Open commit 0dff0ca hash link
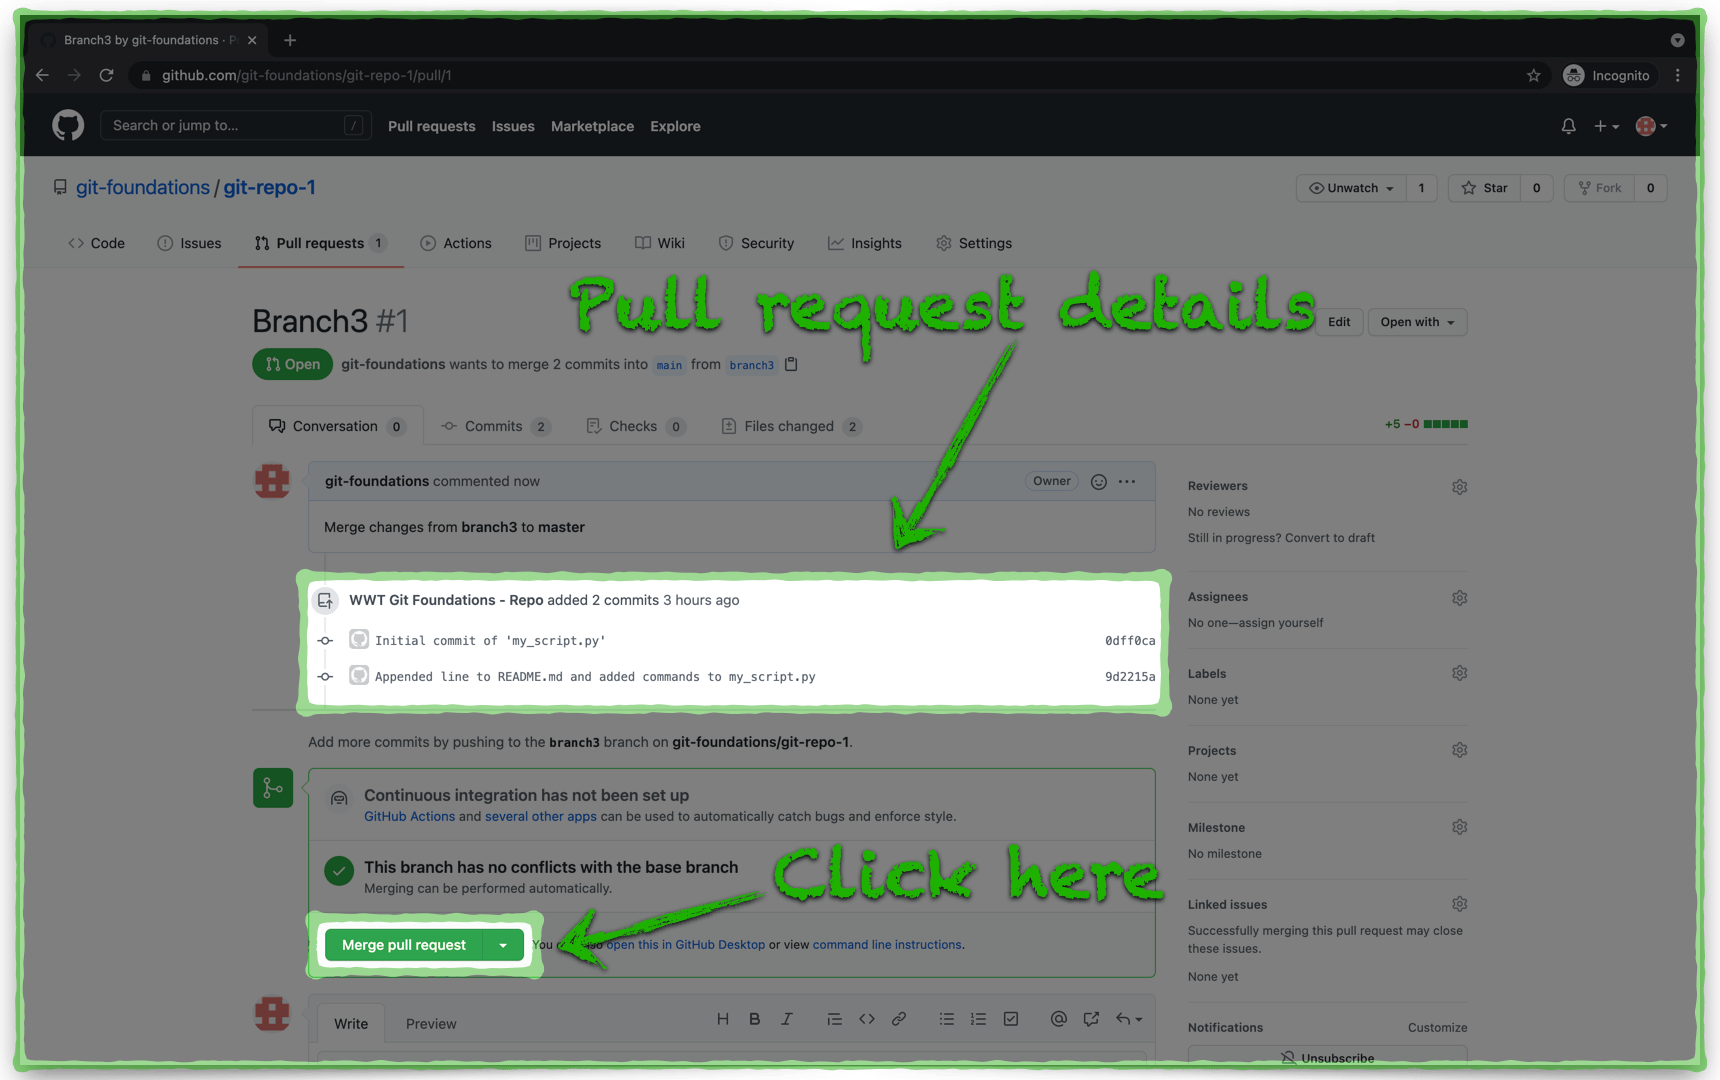Viewport: 1720px width, 1080px height. [x=1130, y=641]
